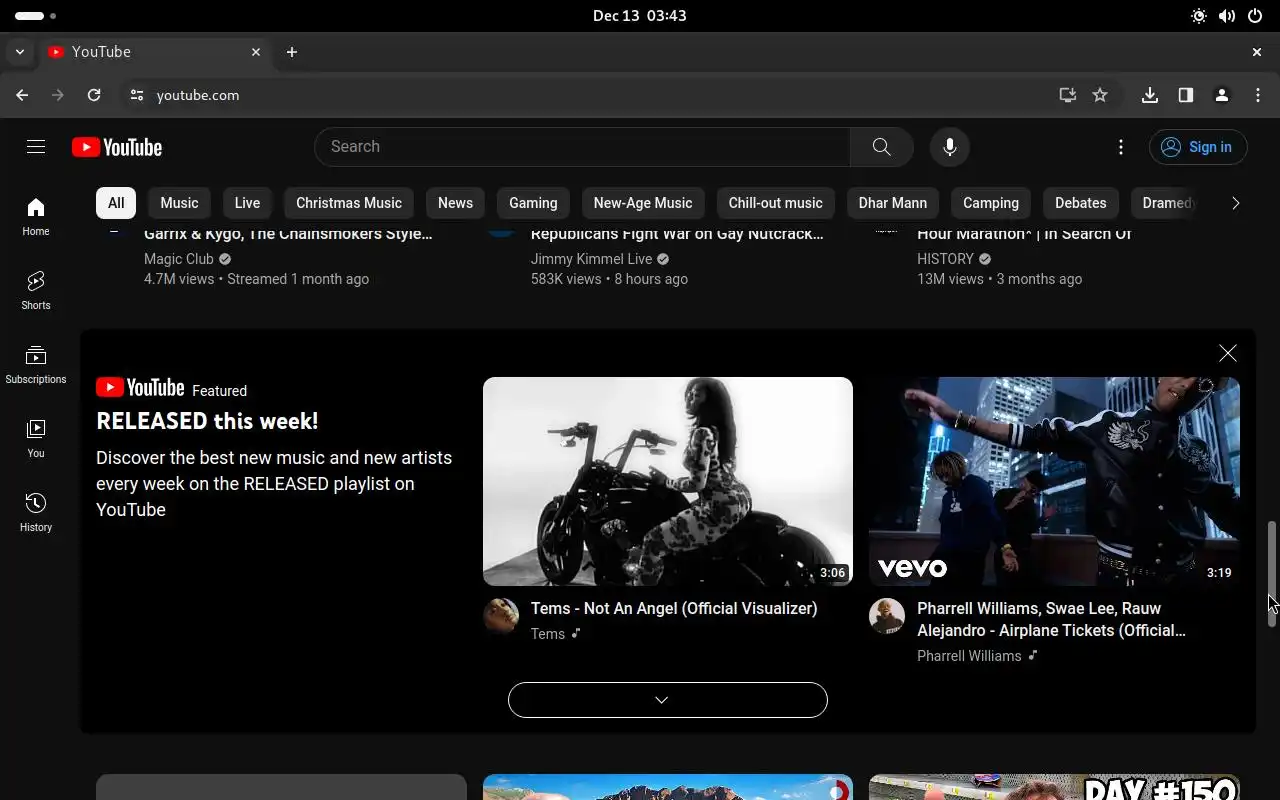The image size is (1280, 800).
Task: Click the Sign in button
Action: [x=1198, y=147]
